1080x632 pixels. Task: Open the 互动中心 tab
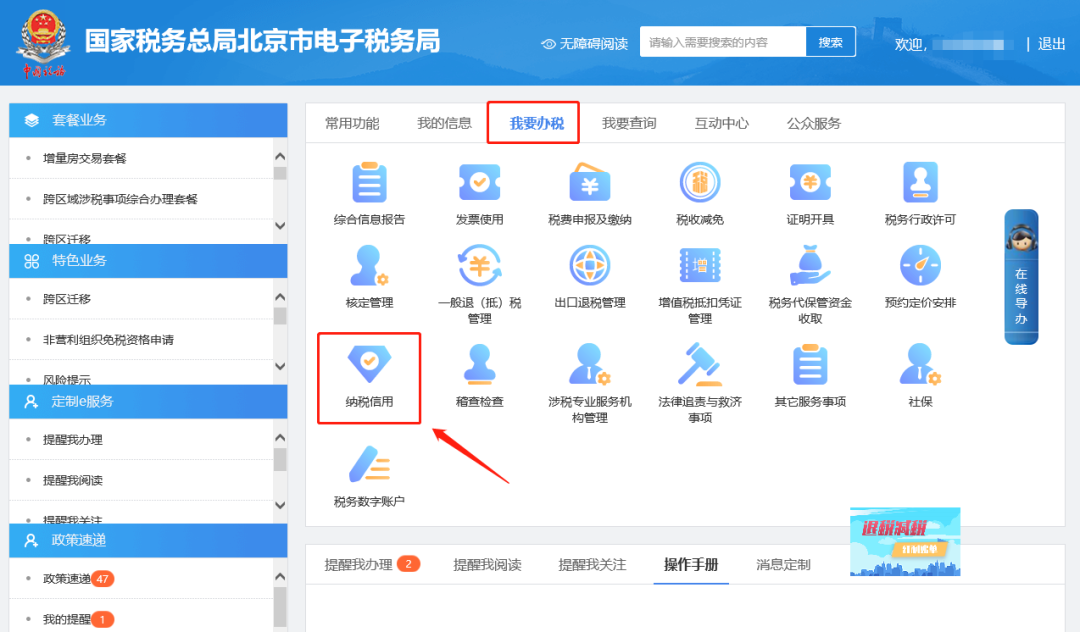[x=721, y=123]
